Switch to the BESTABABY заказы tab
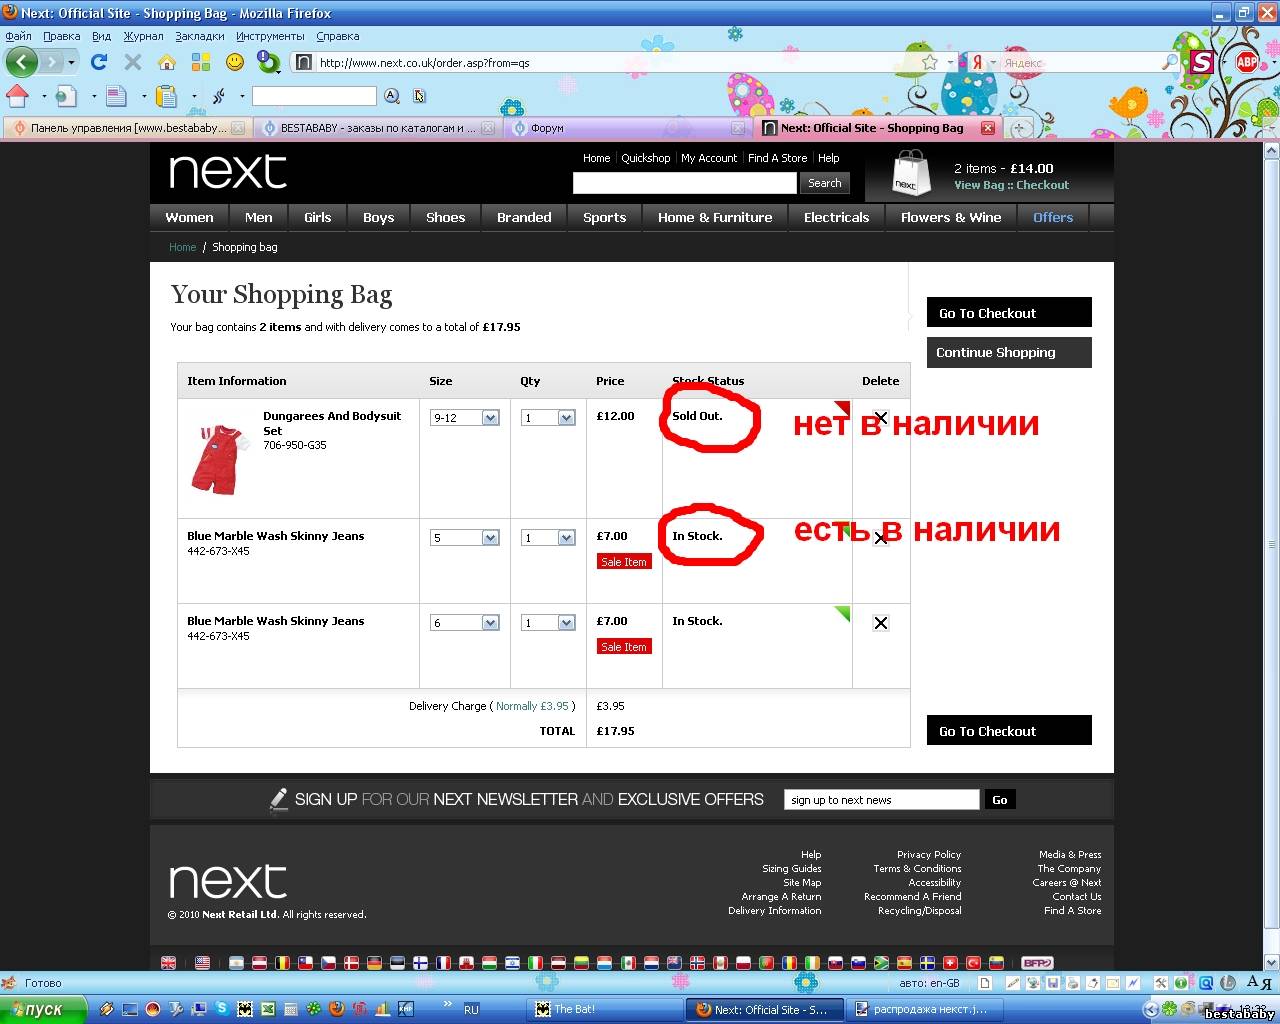The height and width of the screenshot is (1024, 1280). coord(376,128)
